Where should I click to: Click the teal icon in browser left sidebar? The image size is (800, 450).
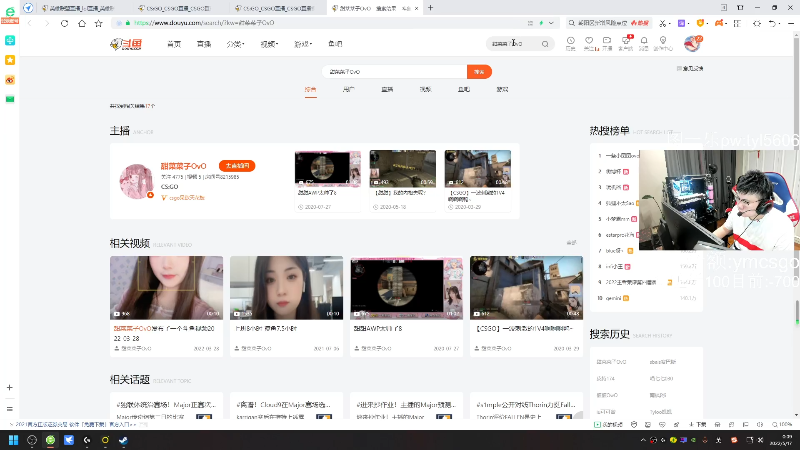click(x=10, y=40)
